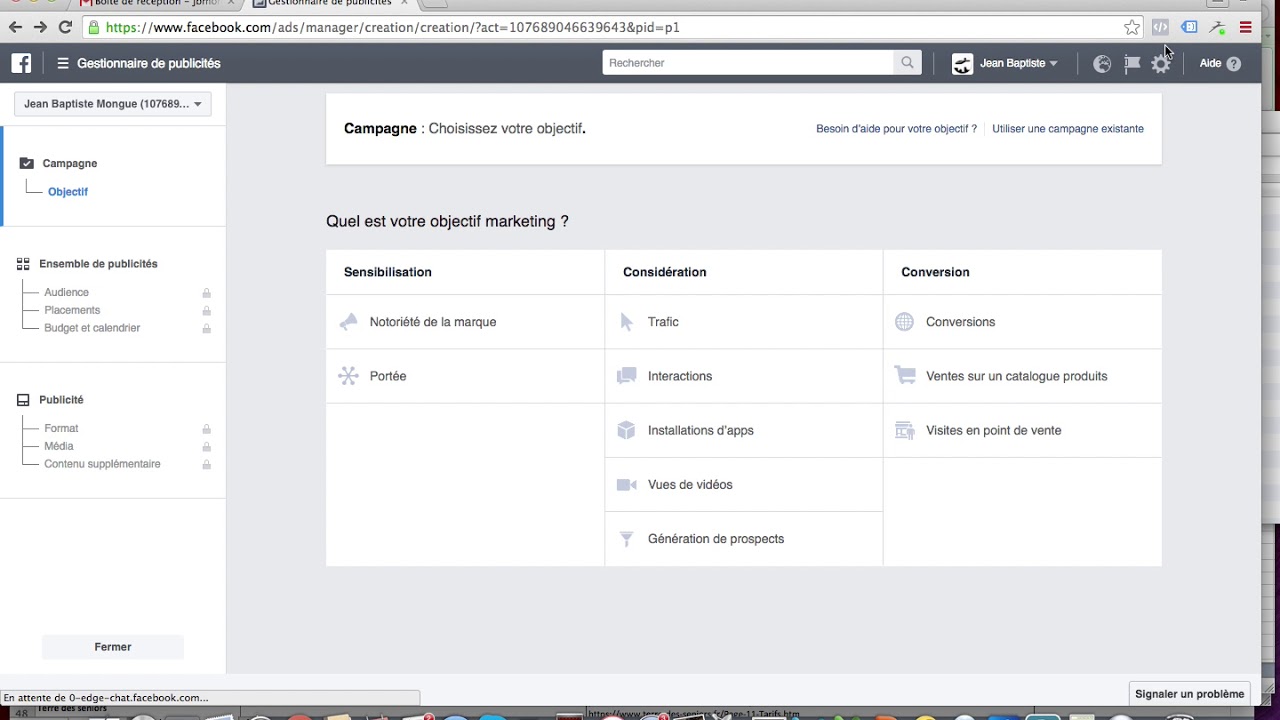The height and width of the screenshot is (720, 1280).
Task: Click the browser address bar URL
Action: (x=392, y=27)
